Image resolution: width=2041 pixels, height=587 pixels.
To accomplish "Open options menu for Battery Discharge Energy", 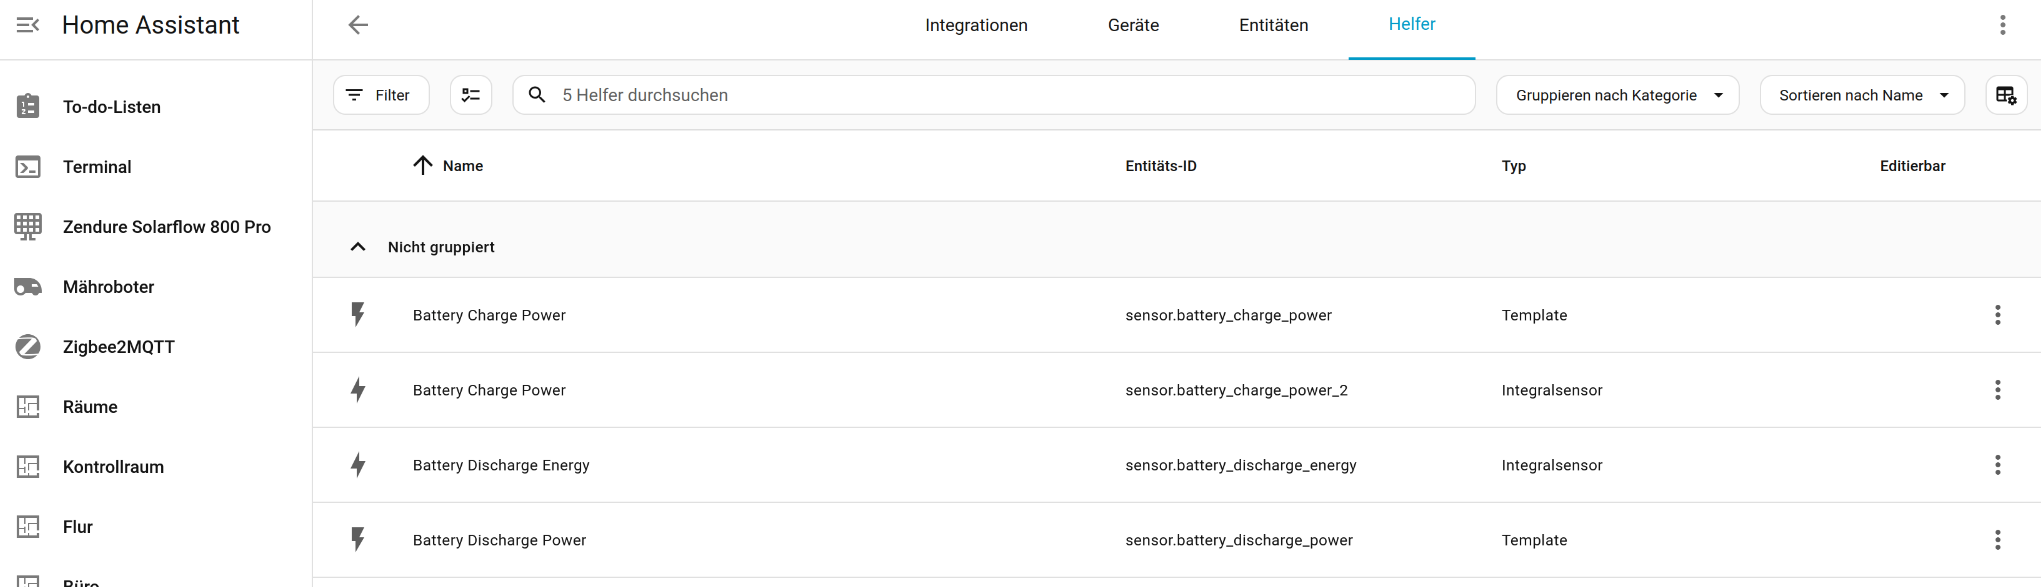I will coord(1997,465).
